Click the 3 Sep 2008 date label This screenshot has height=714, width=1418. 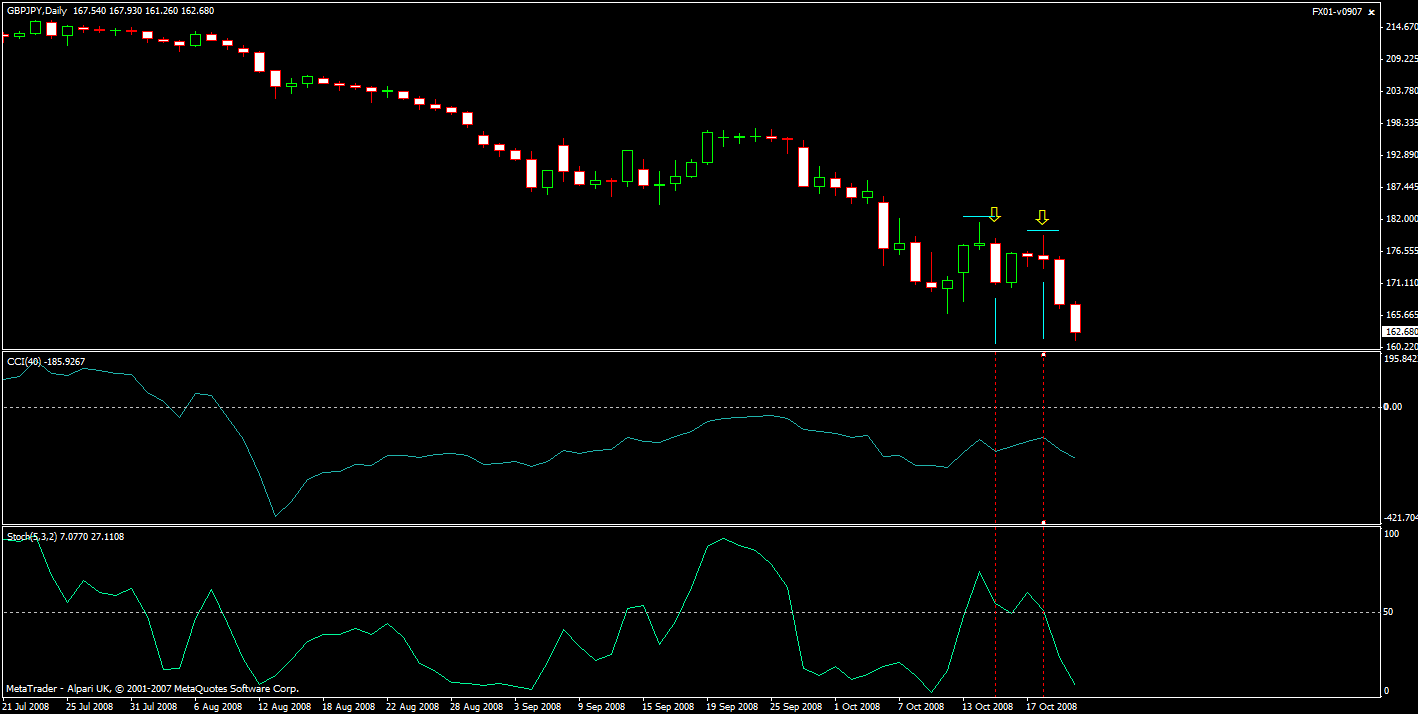pos(540,706)
